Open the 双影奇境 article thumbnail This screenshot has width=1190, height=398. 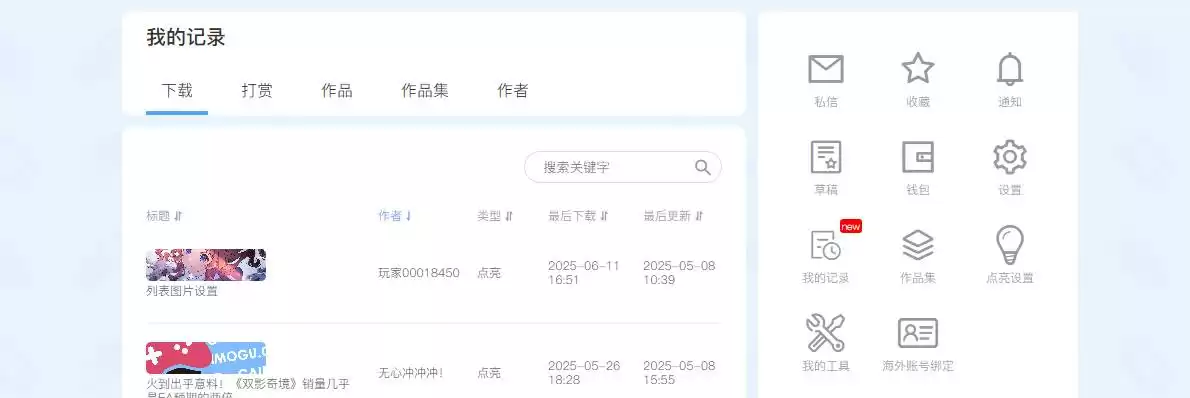[206, 358]
